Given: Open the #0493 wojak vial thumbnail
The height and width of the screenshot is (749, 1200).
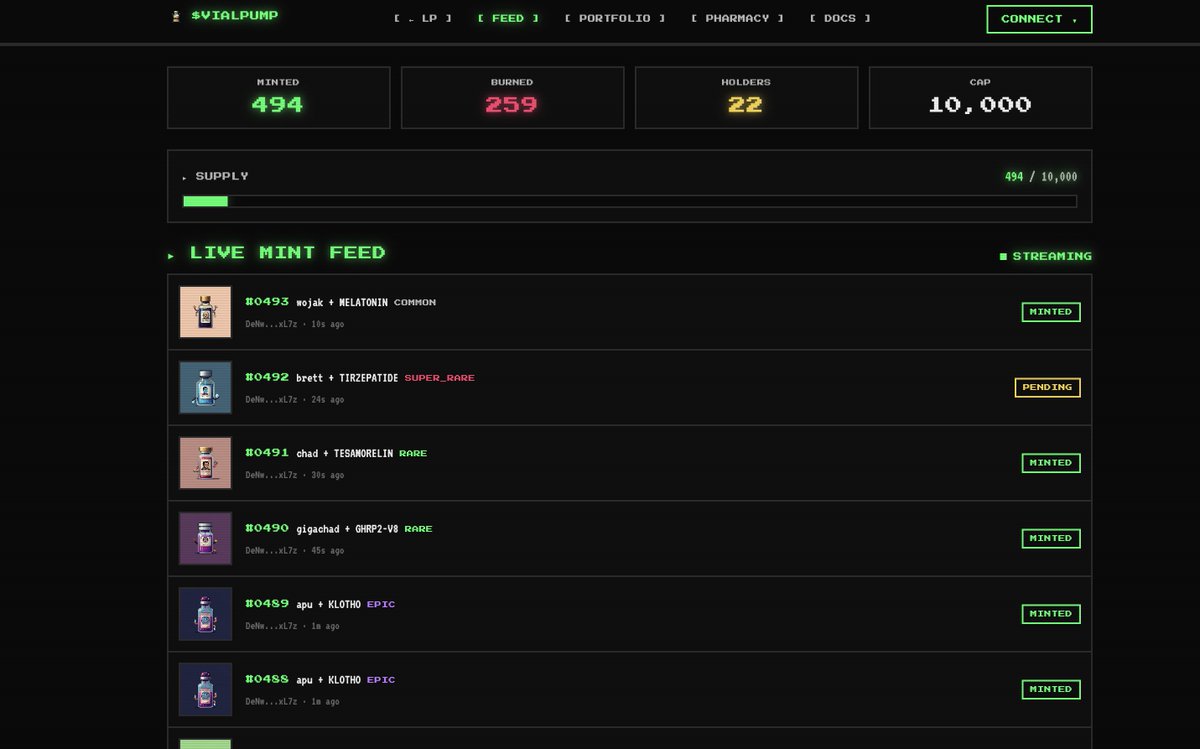Looking at the screenshot, I should pos(205,312).
